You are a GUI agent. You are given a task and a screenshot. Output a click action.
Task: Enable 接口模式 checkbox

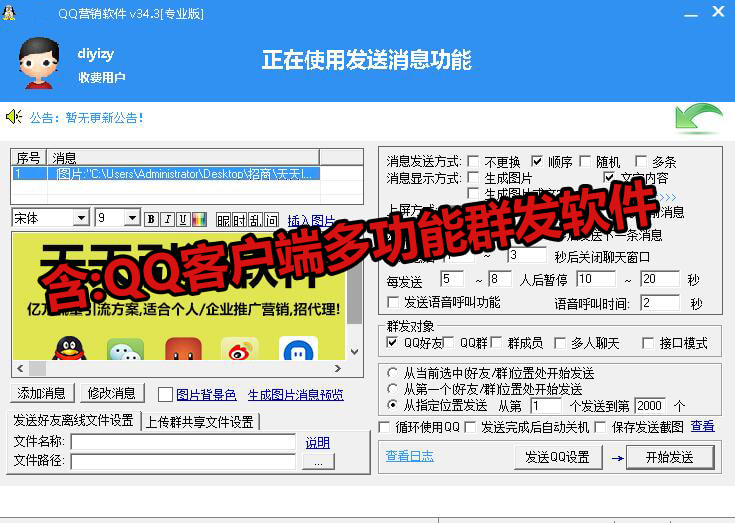(x=648, y=343)
